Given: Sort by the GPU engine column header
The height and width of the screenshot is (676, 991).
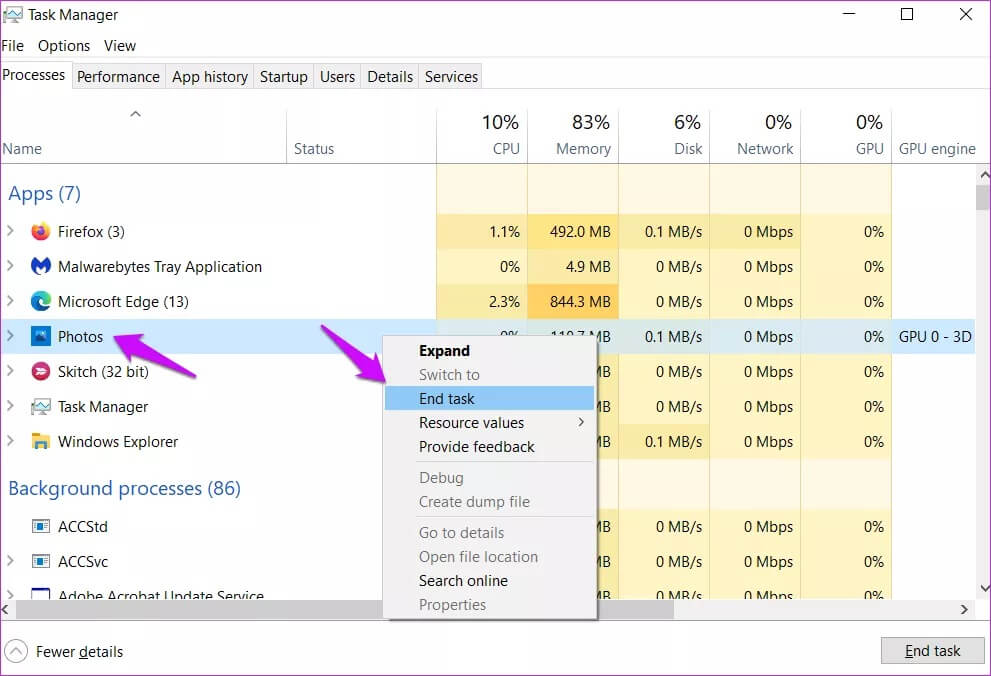Looking at the screenshot, I should click(x=937, y=136).
